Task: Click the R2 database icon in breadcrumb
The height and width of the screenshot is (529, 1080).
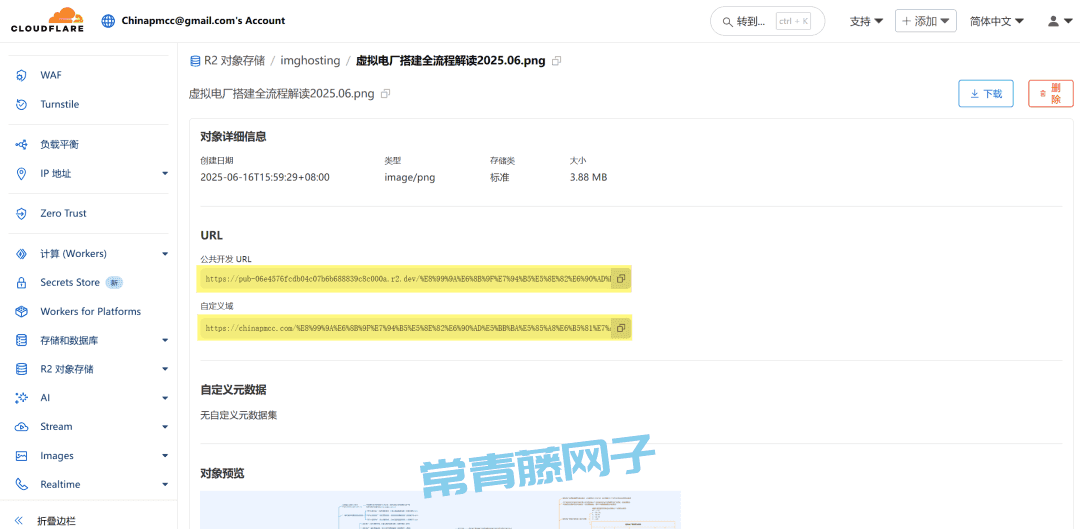Action: tap(195, 61)
